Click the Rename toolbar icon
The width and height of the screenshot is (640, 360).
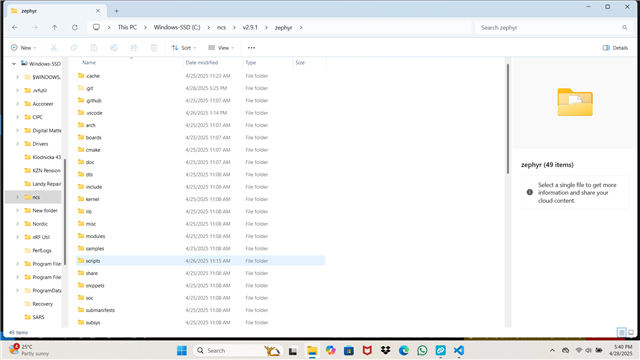pos(114,48)
